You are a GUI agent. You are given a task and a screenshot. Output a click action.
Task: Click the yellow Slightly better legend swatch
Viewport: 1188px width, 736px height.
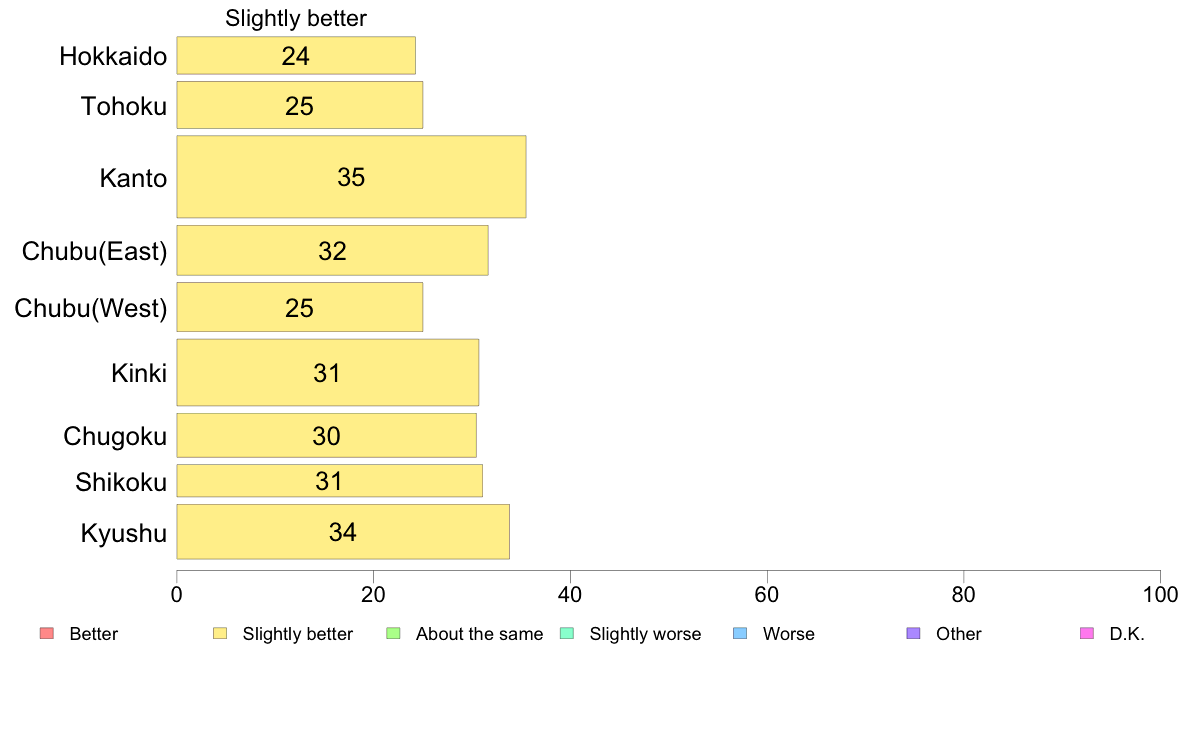coord(220,633)
